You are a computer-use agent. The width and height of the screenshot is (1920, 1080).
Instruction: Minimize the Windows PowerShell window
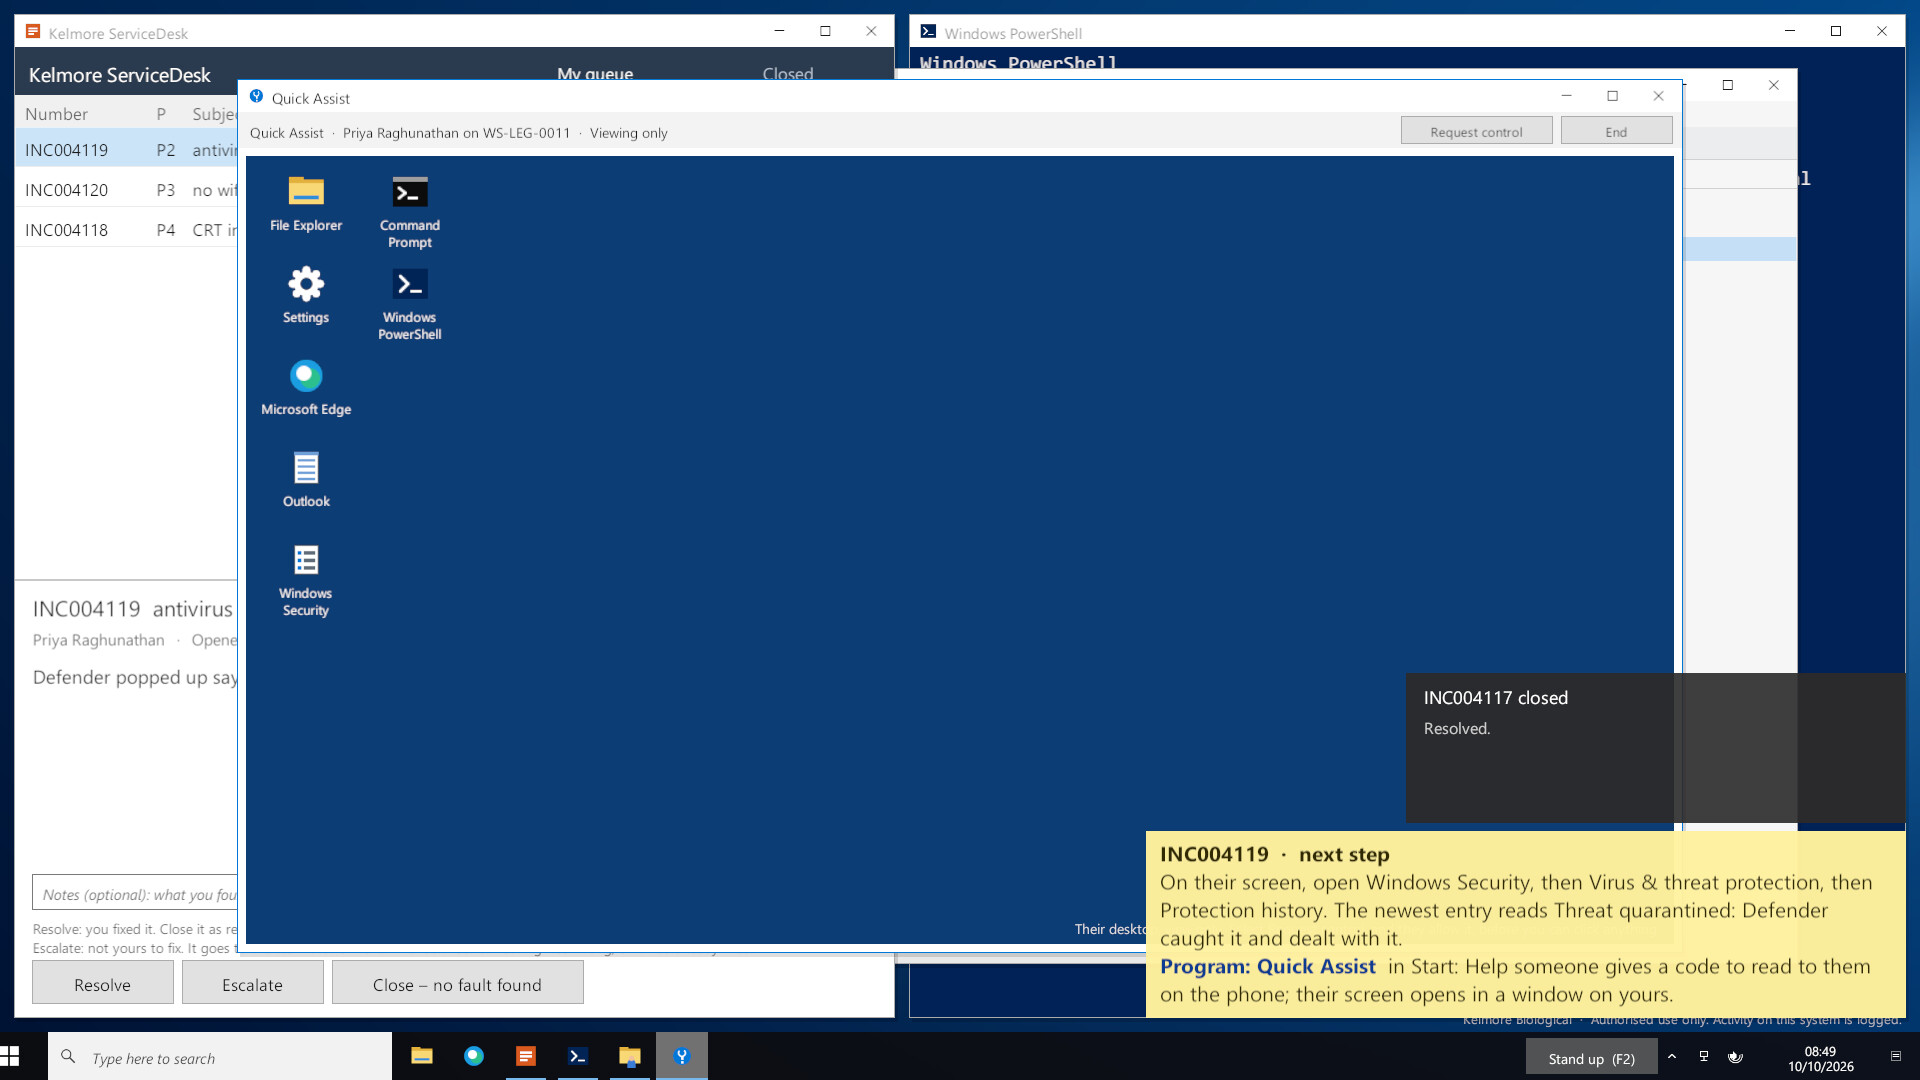pos(1790,31)
